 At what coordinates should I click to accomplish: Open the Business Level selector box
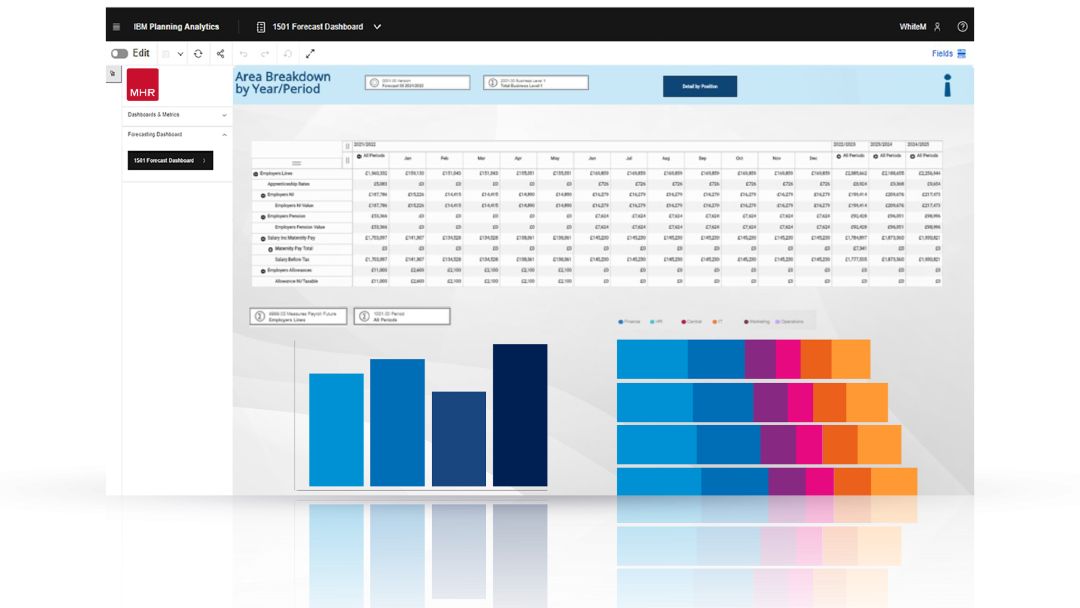click(536, 83)
